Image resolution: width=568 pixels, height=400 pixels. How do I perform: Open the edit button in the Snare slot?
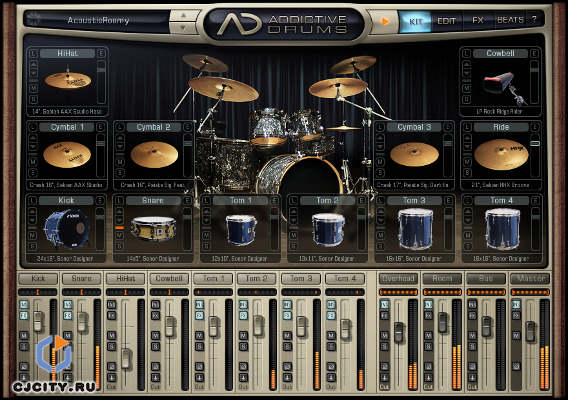click(x=188, y=201)
